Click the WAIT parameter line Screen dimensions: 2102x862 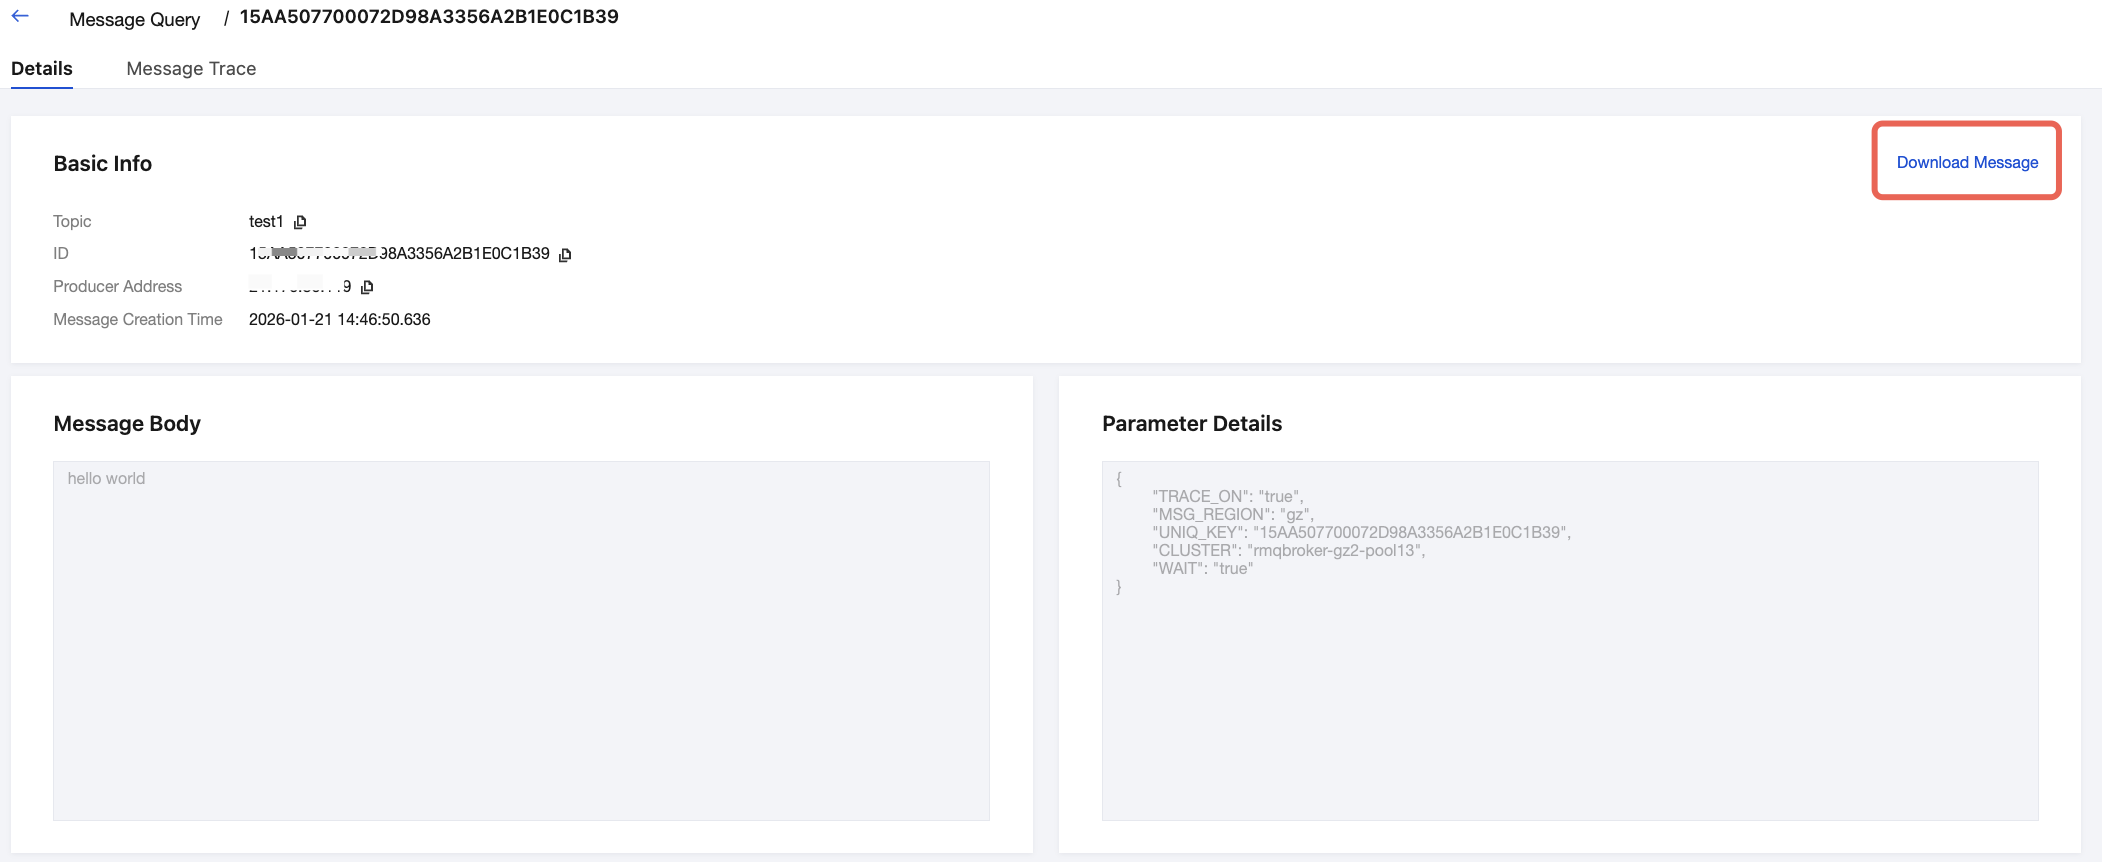point(1202,569)
